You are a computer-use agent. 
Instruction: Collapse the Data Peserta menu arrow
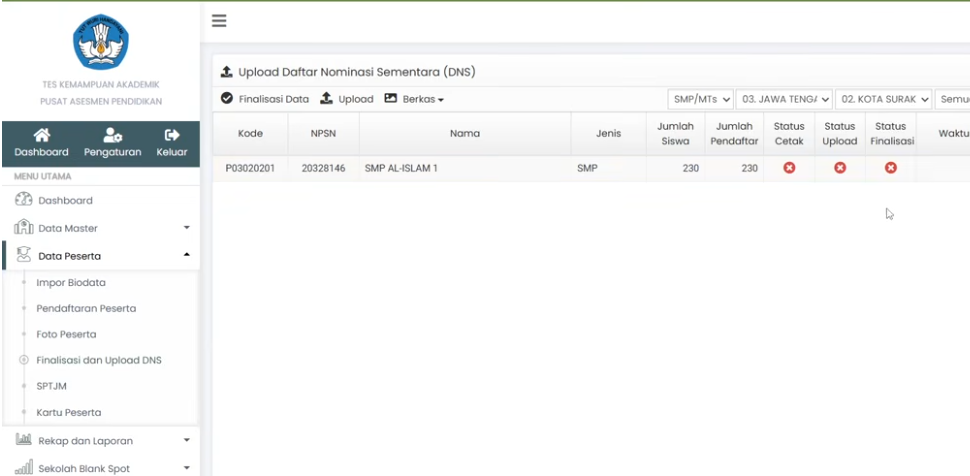(x=187, y=254)
